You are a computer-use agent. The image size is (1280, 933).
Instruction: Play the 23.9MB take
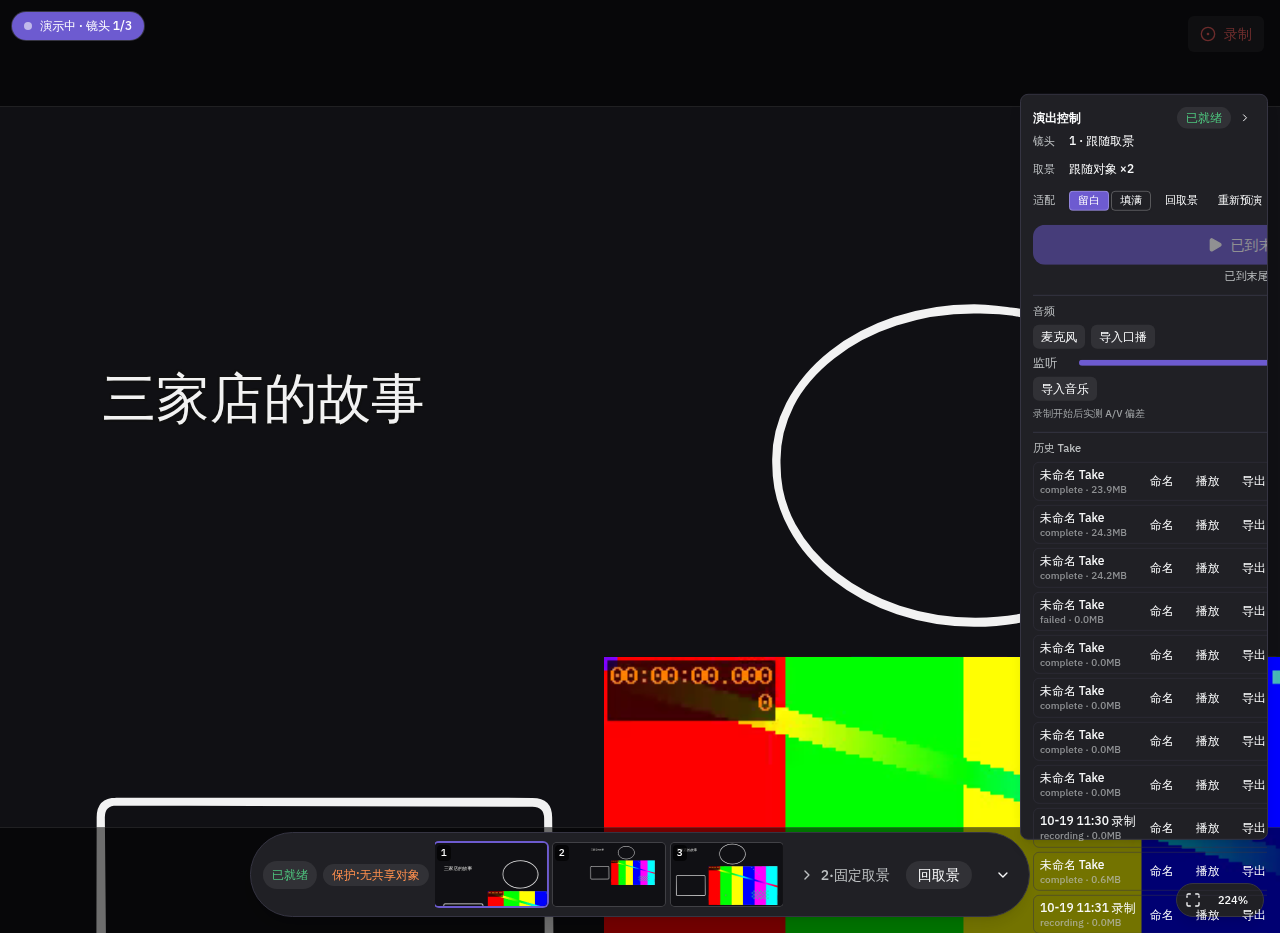[1207, 481]
